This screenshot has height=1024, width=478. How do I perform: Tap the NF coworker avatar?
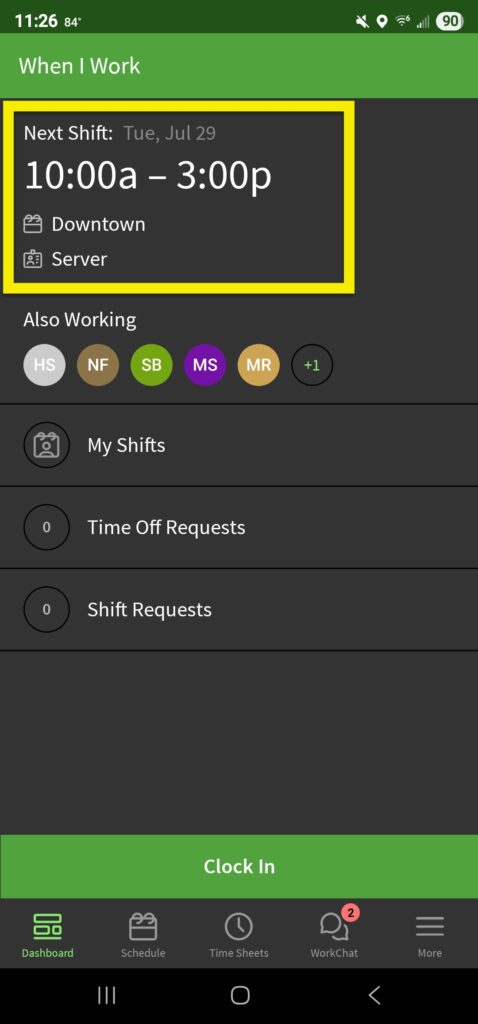tap(98, 364)
